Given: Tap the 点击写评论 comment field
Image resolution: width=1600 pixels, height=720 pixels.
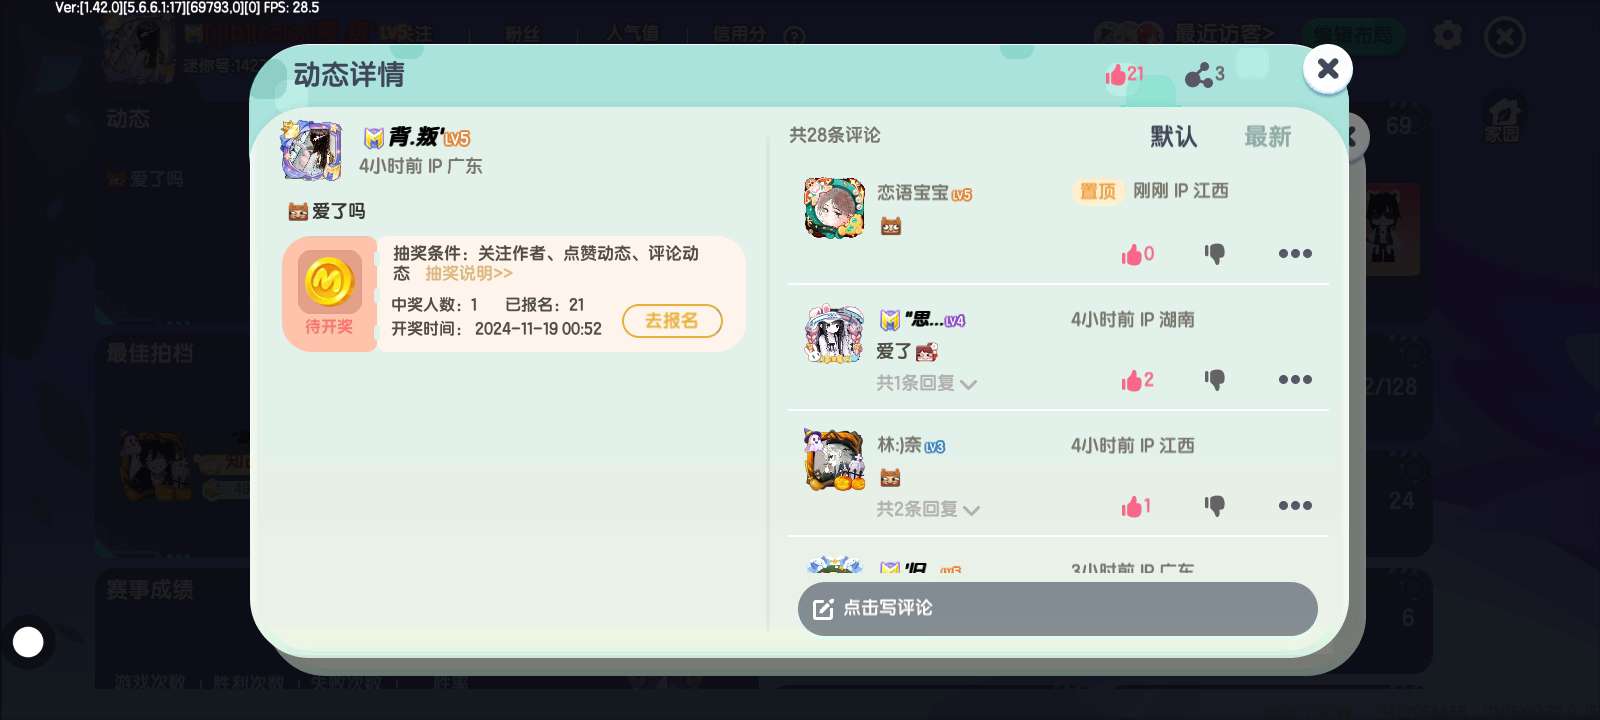Looking at the screenshot, I should (x=1057, y=608).
